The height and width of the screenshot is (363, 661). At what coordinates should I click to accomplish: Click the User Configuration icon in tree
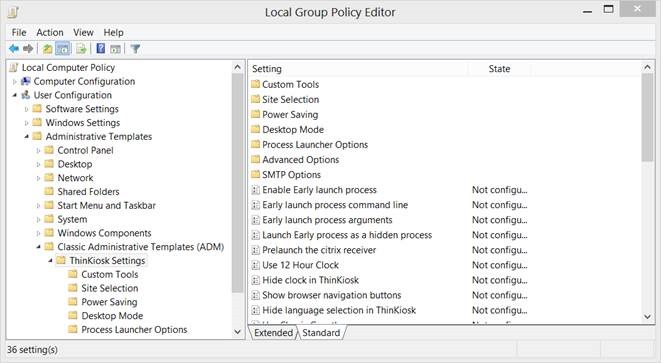[26, 95]
